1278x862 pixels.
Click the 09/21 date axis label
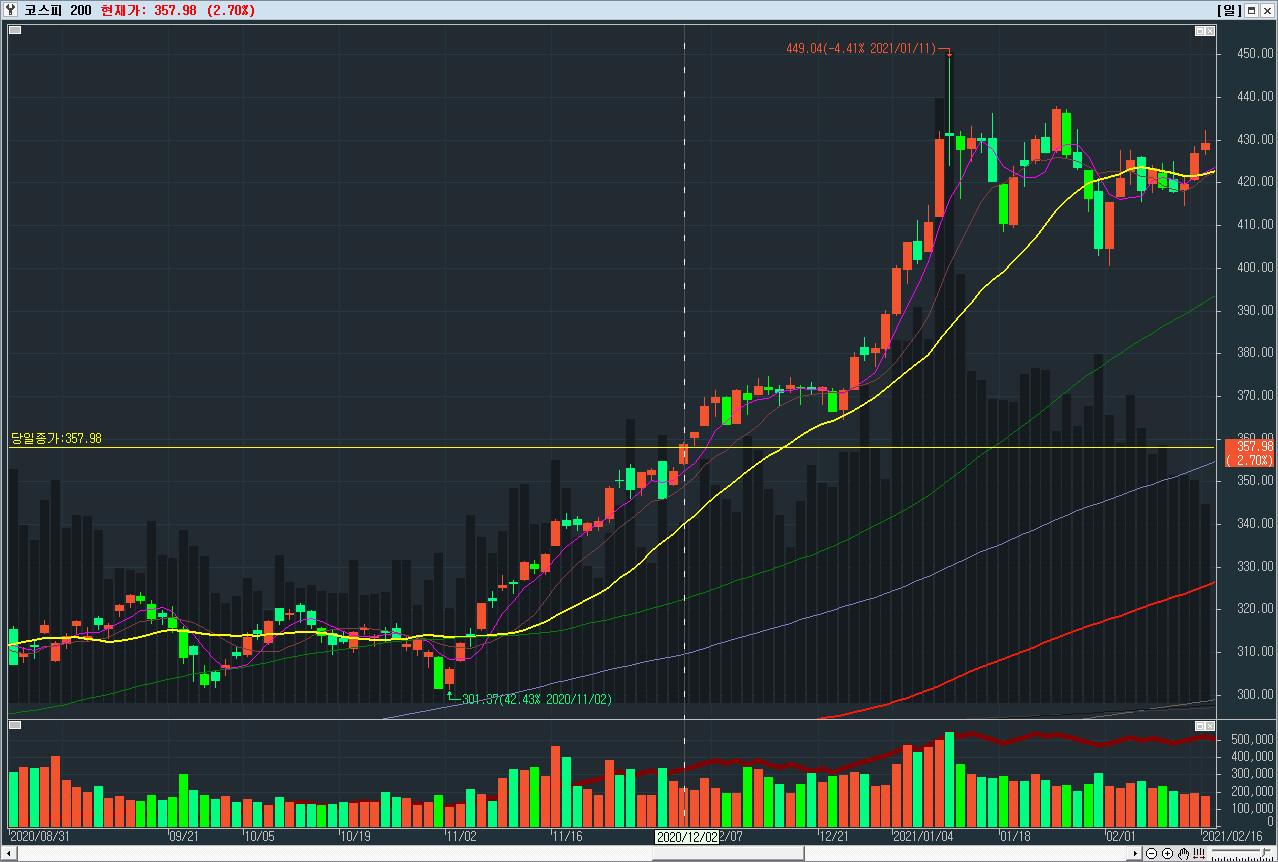coord(184,836)
